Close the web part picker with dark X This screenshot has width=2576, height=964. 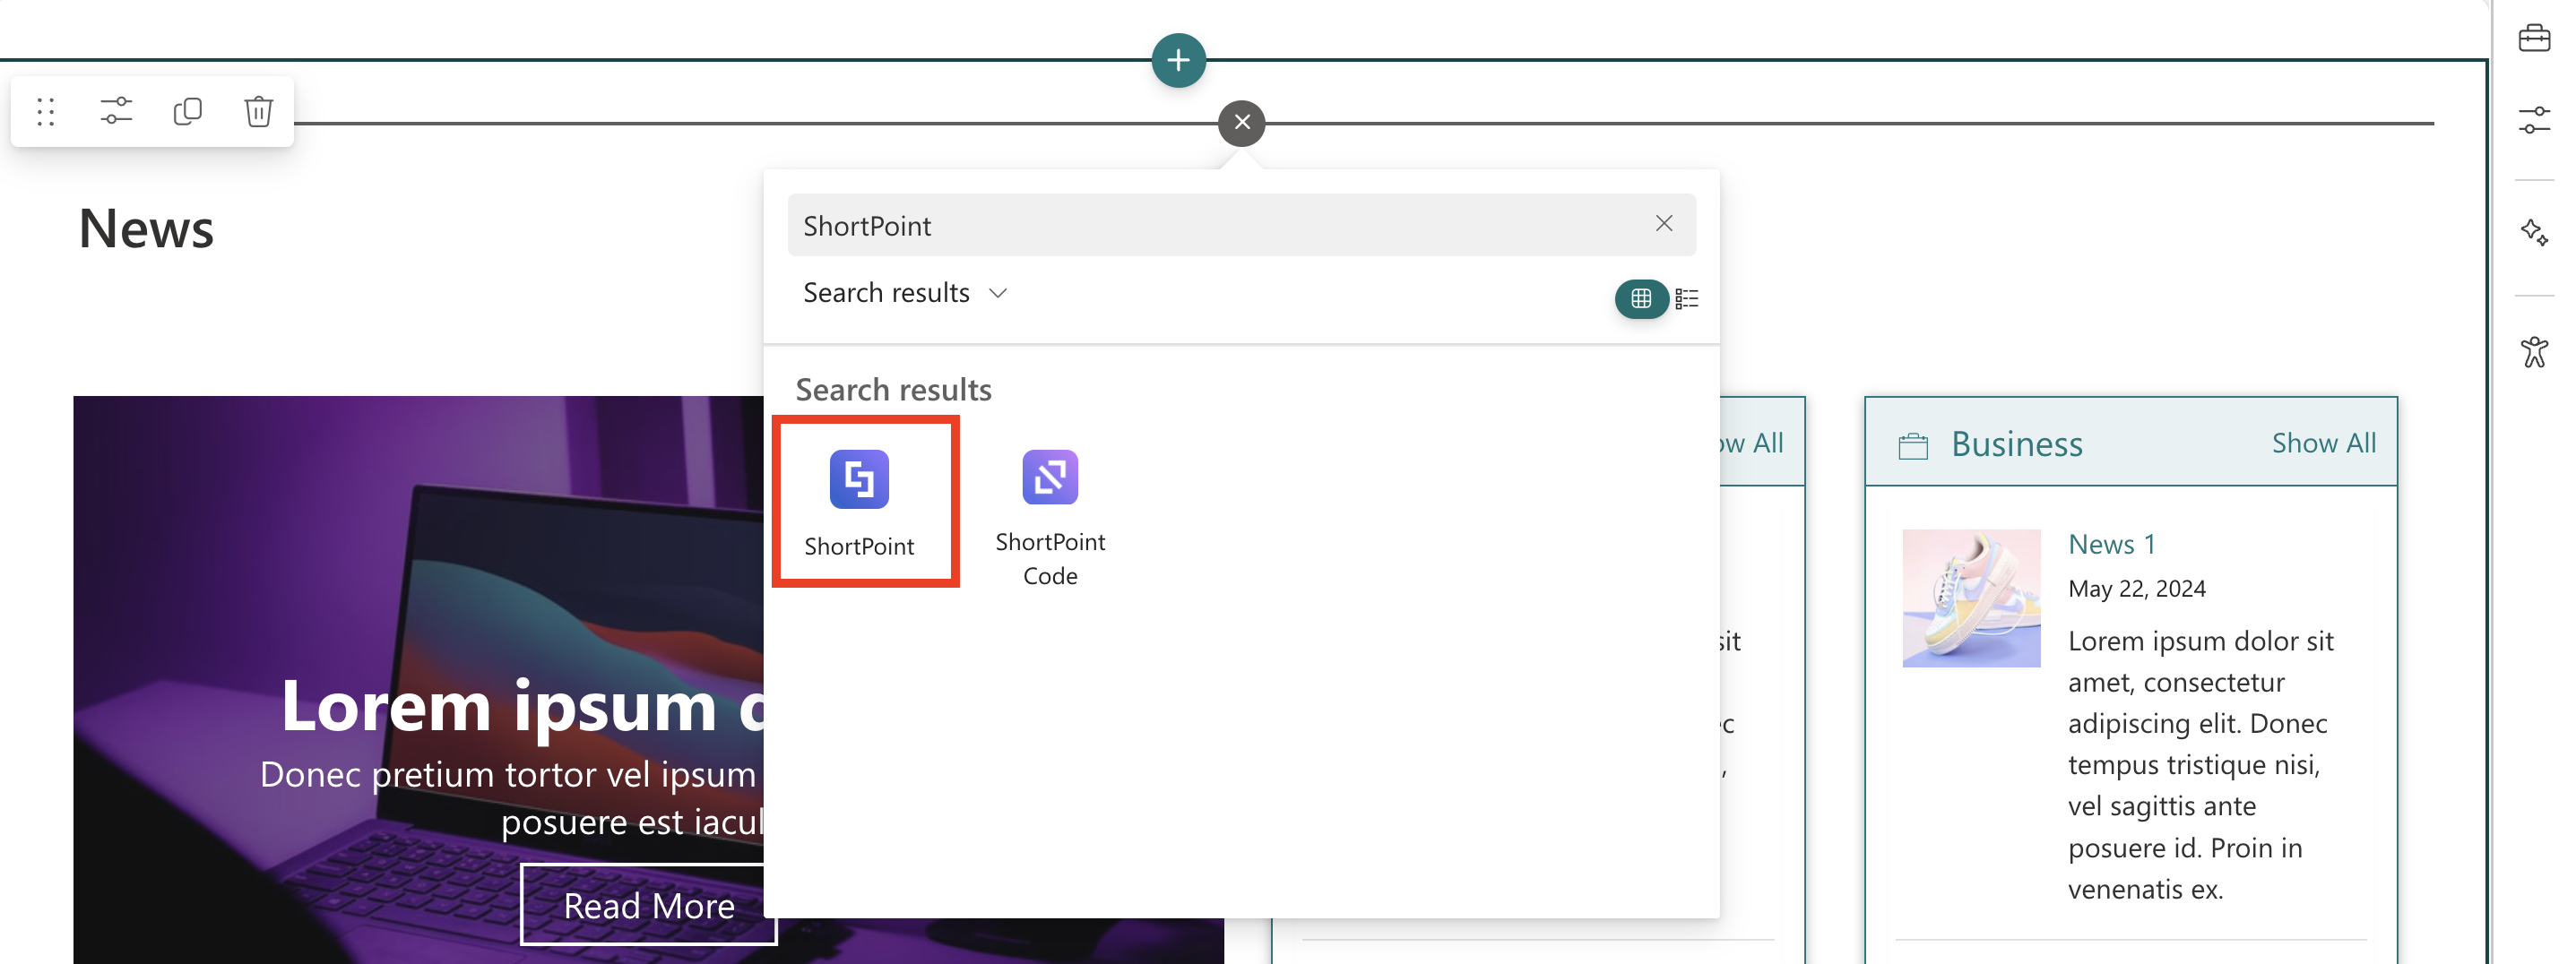(1241, 123)
